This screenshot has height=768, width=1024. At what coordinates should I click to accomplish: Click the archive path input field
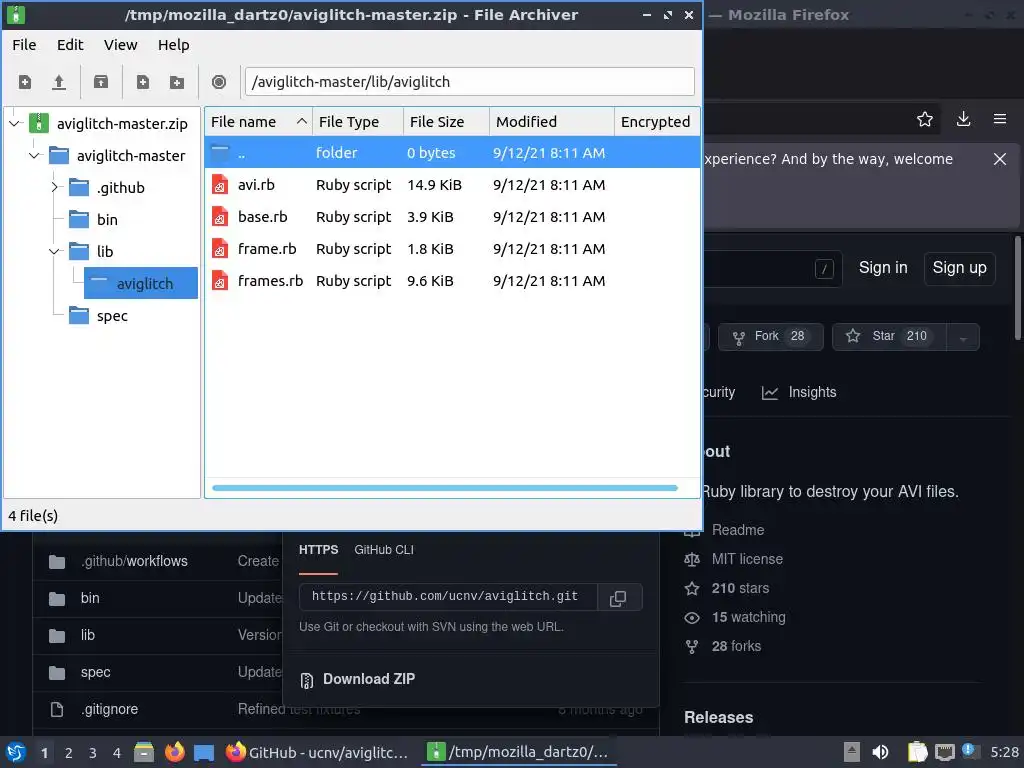470,82
